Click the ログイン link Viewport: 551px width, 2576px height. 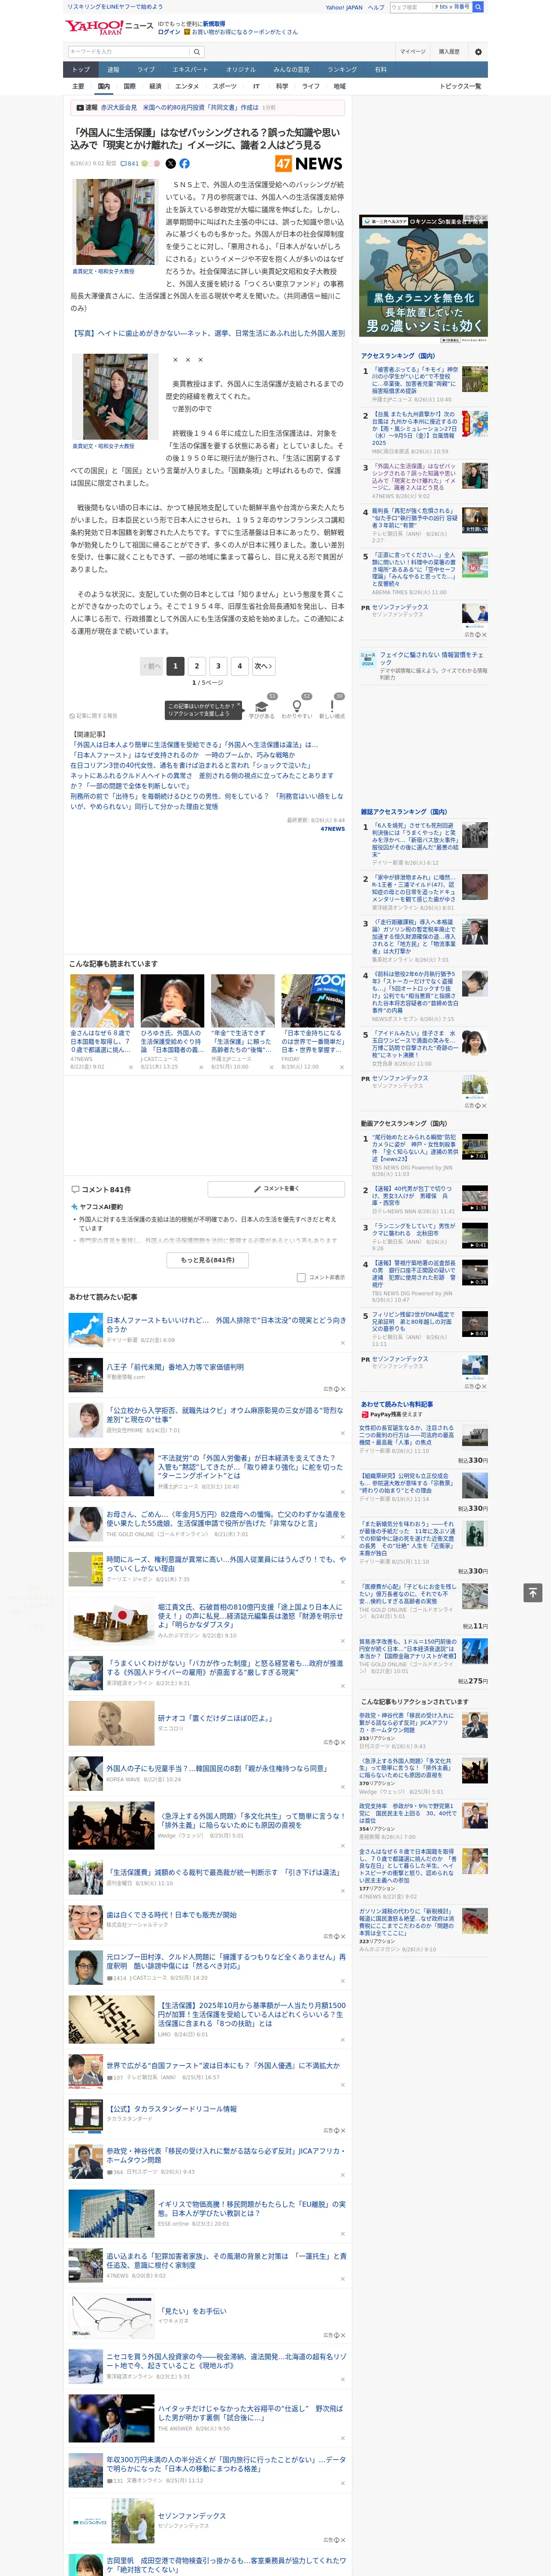click(x=169, y=32)
